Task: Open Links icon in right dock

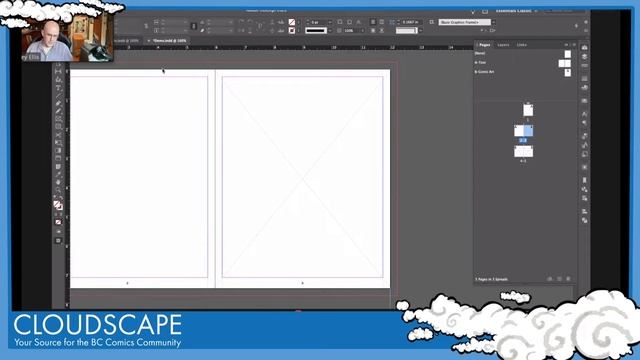Action: tap(584, 65)
